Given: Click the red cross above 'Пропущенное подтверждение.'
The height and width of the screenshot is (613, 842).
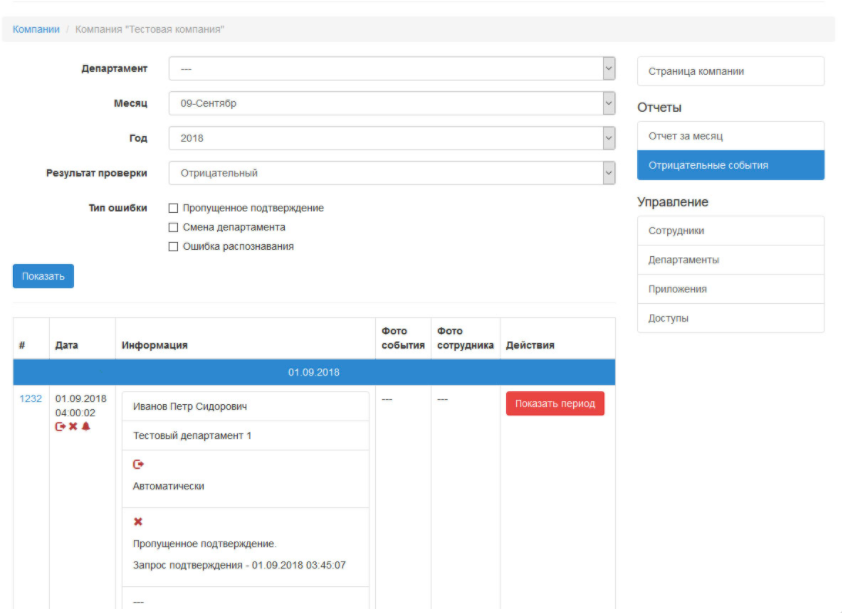Looking at the screenshot, I should [138, 522].
